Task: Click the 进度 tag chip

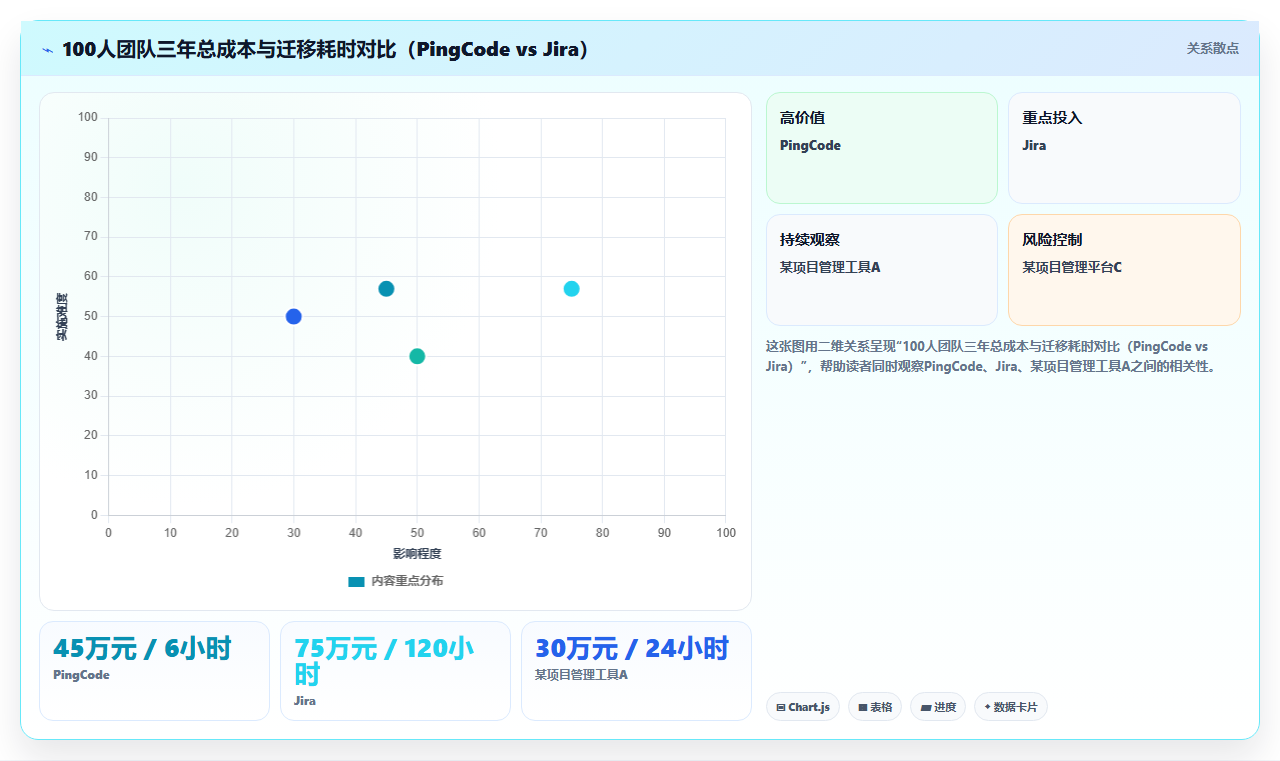Action: (938, 707)
